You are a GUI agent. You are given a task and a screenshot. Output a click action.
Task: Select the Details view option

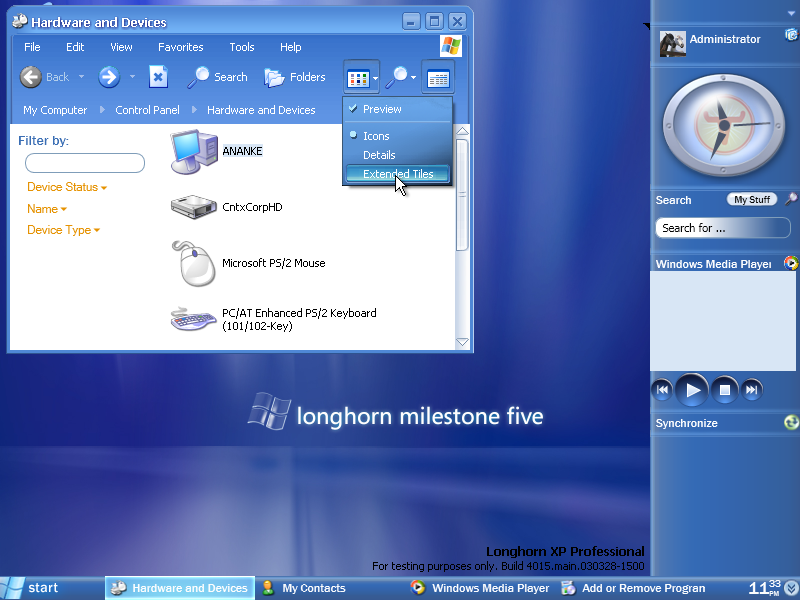[397, 155]
